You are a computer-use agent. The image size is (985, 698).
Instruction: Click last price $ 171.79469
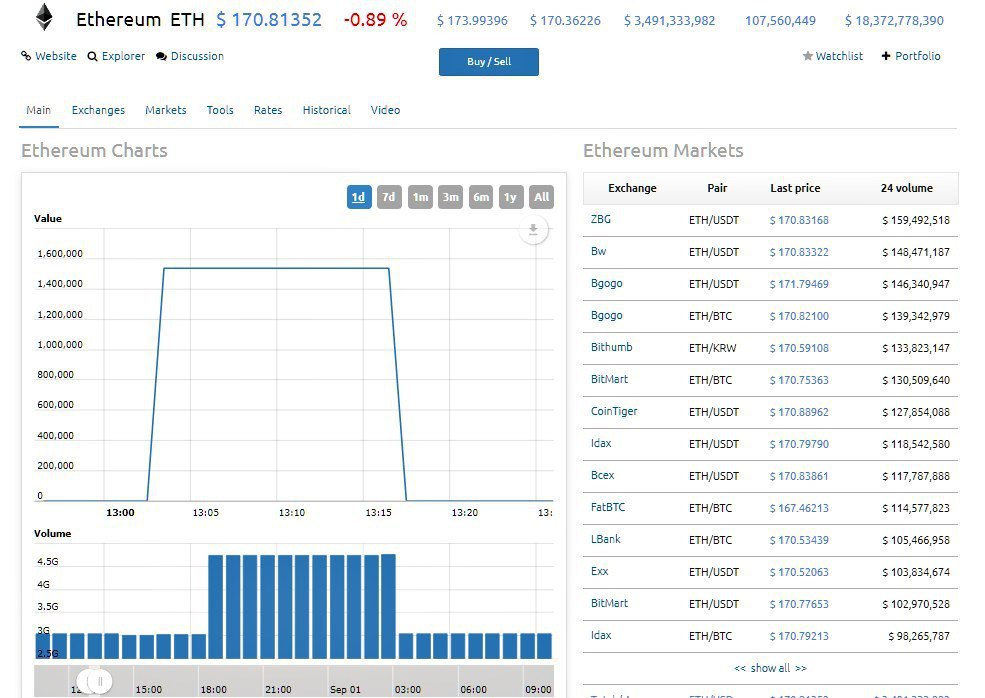point(799,285)
